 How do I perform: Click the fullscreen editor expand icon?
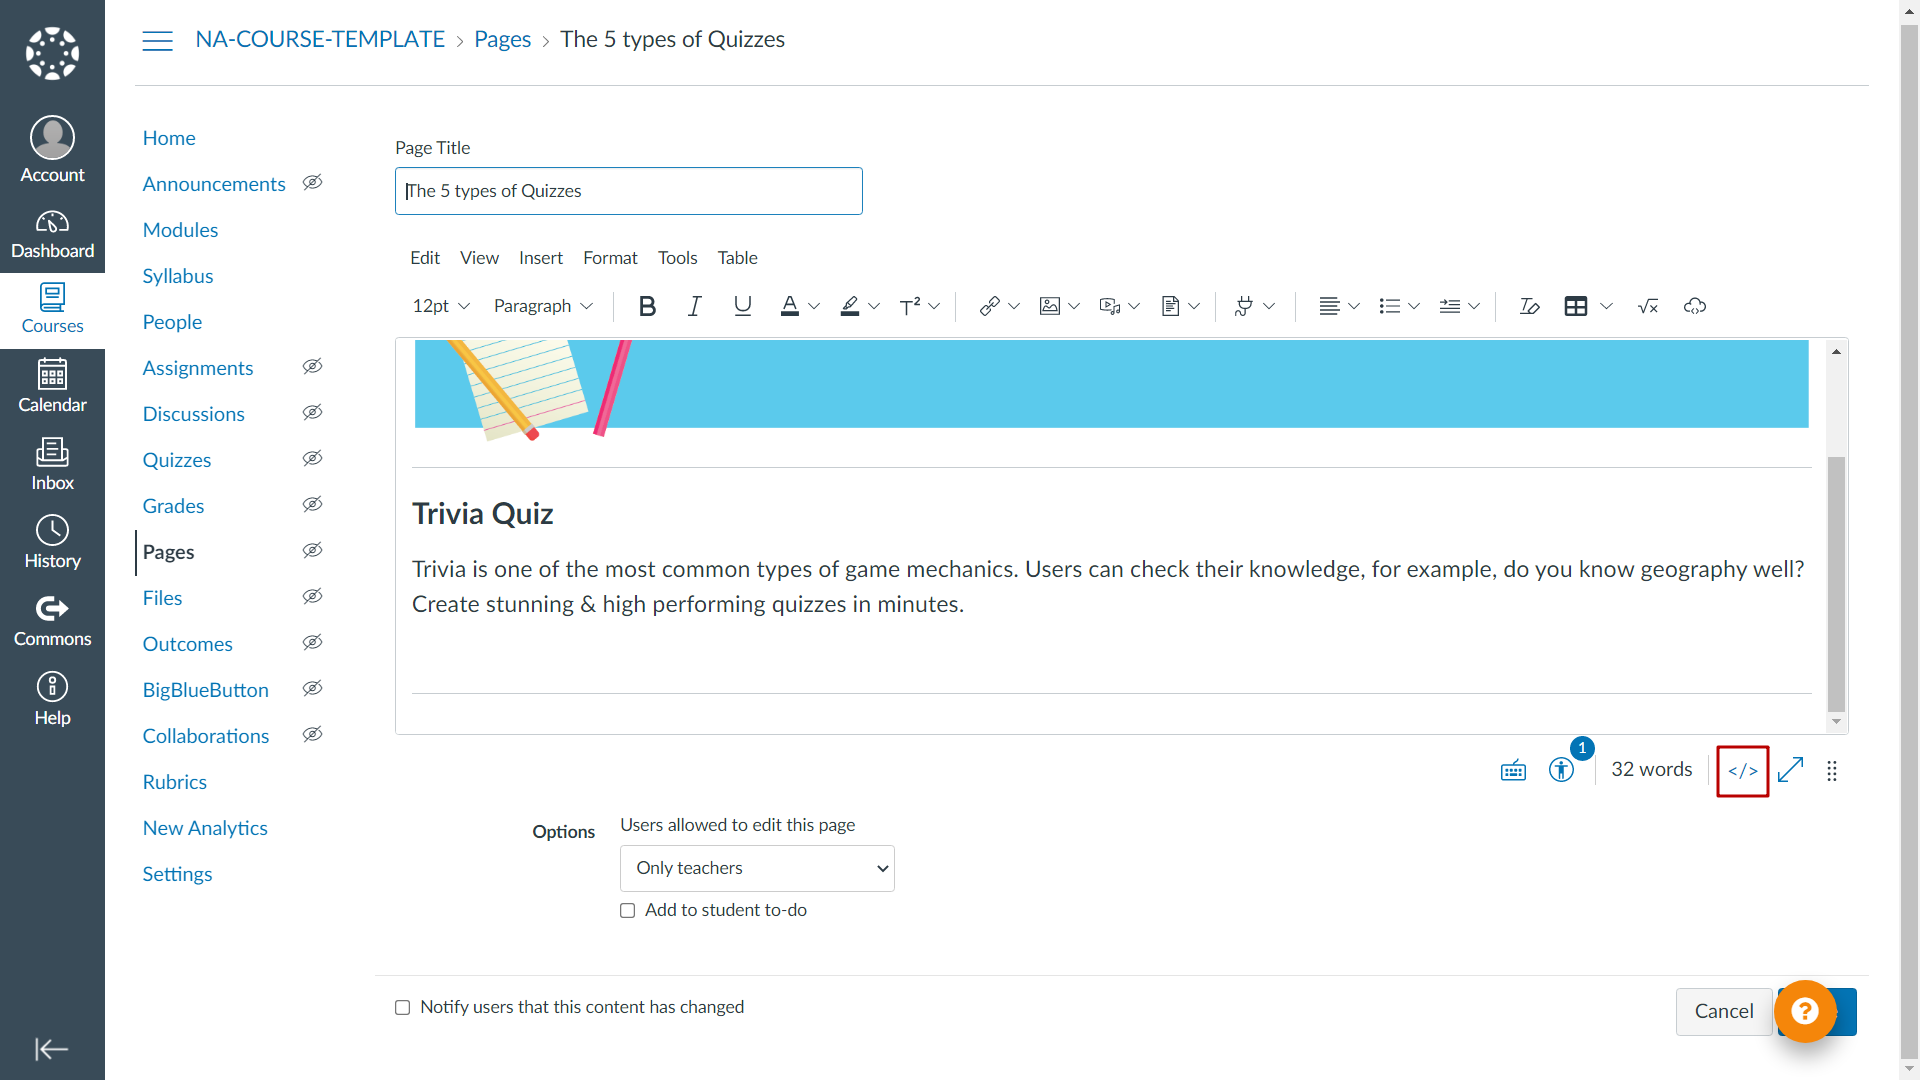tap(1791, 770)
